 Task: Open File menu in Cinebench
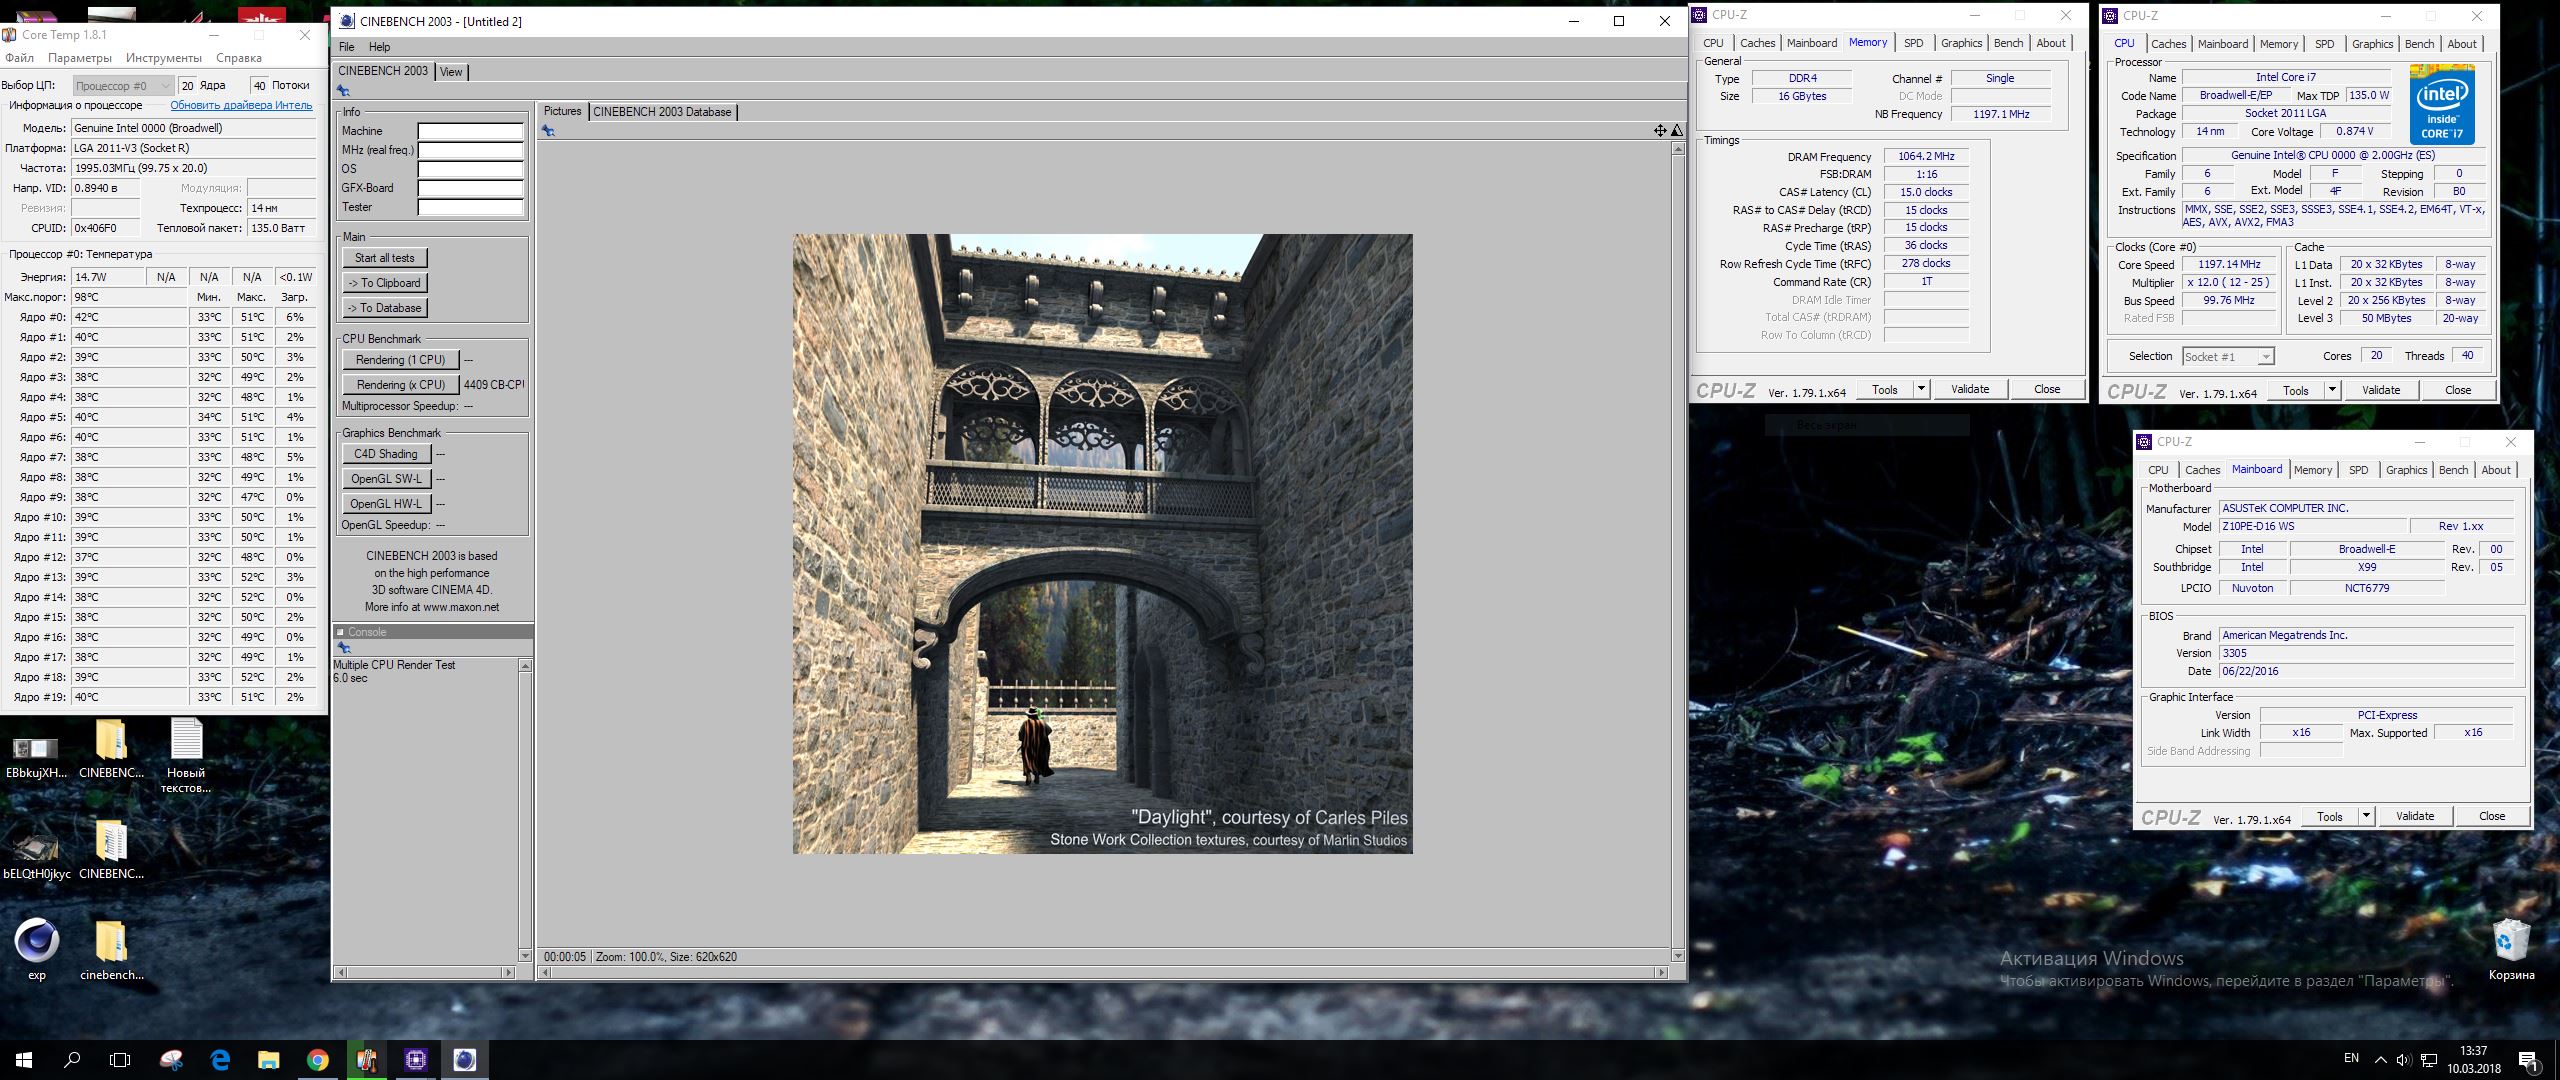point(347,47)
